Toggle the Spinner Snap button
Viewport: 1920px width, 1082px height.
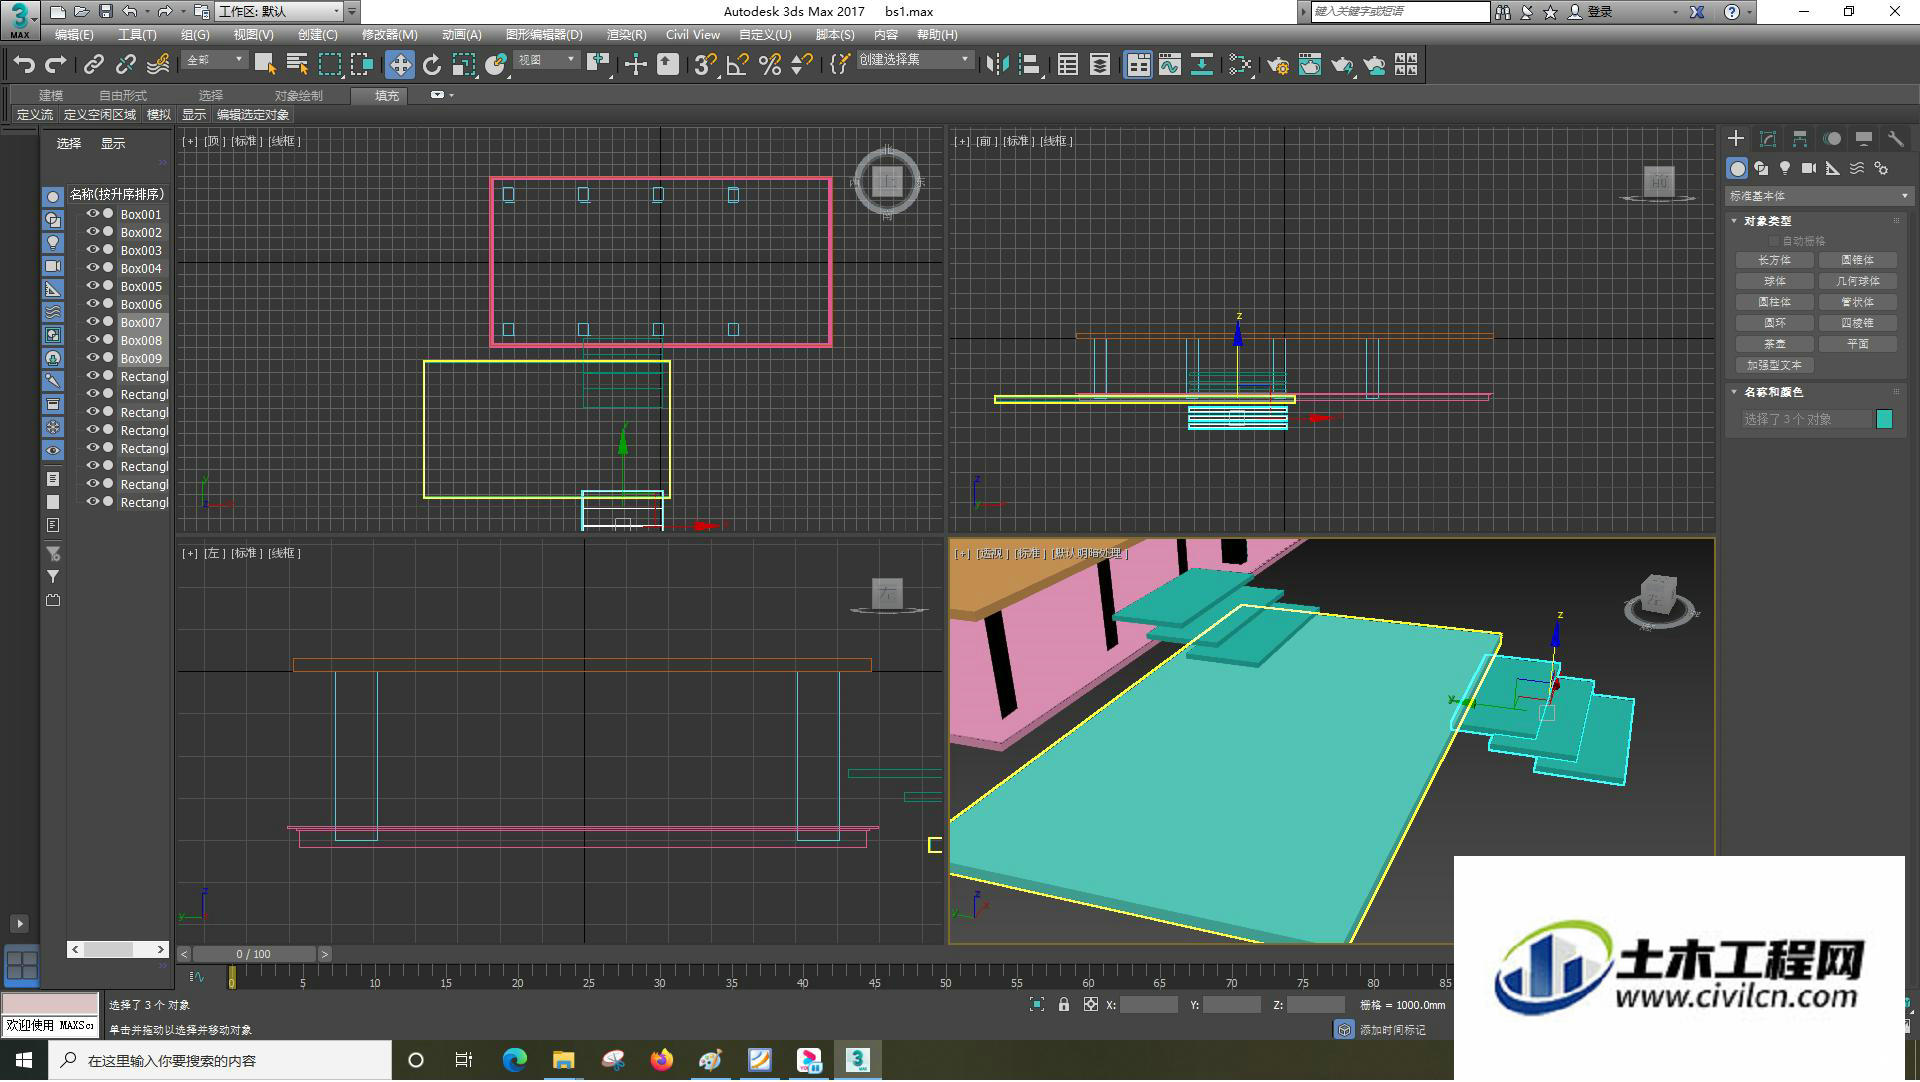tap(802, 65)
